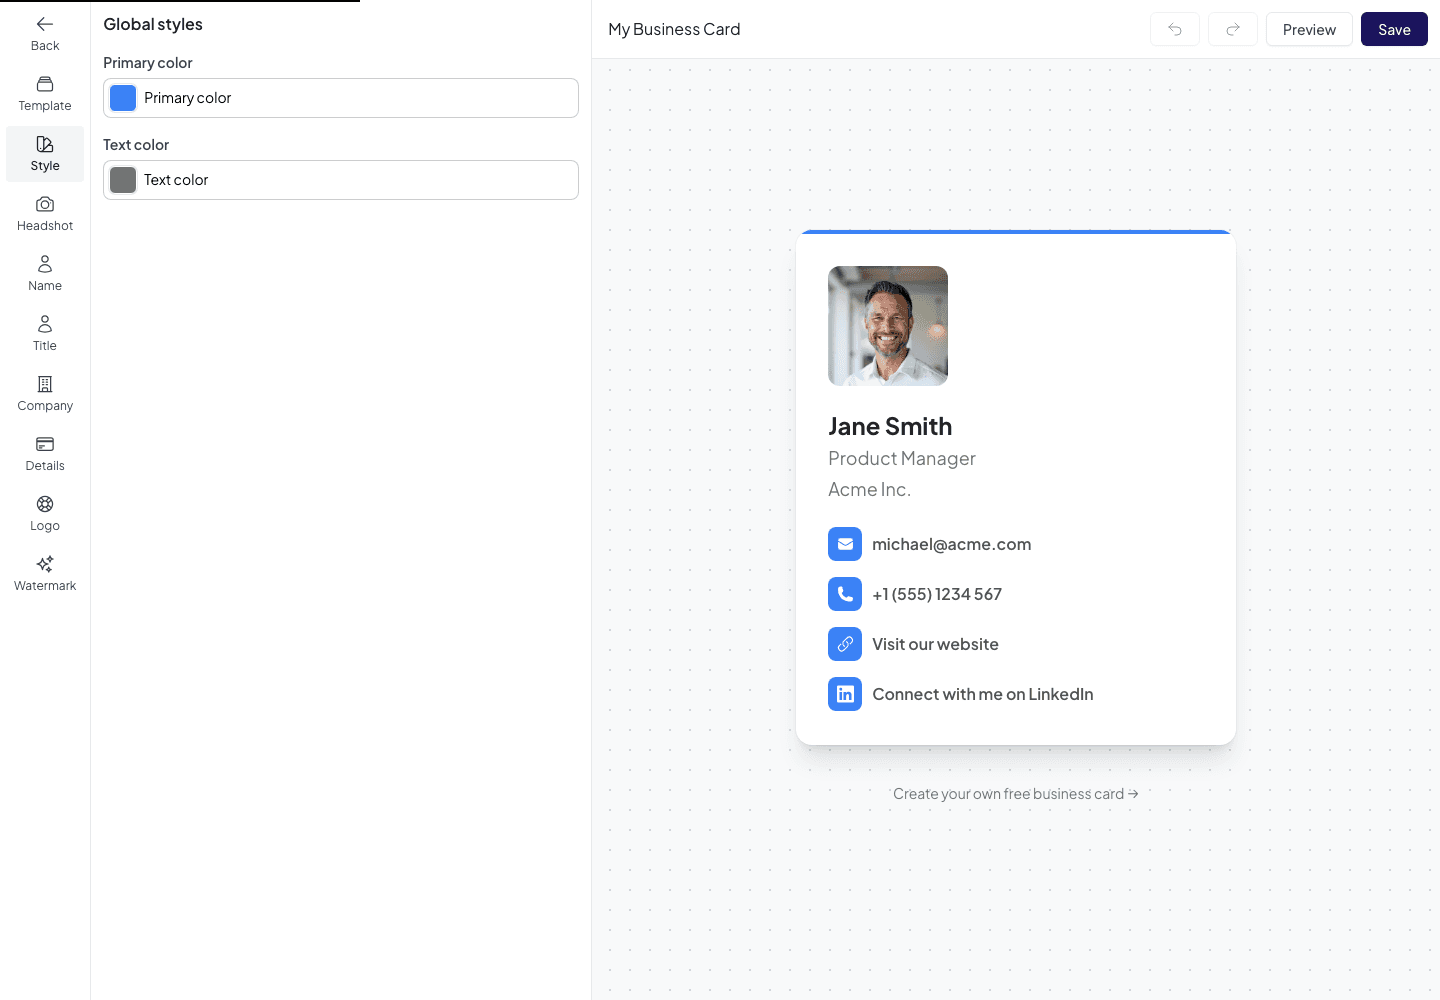Open Create your own free business card link

pyautogui.click(x=1015, y=794)
